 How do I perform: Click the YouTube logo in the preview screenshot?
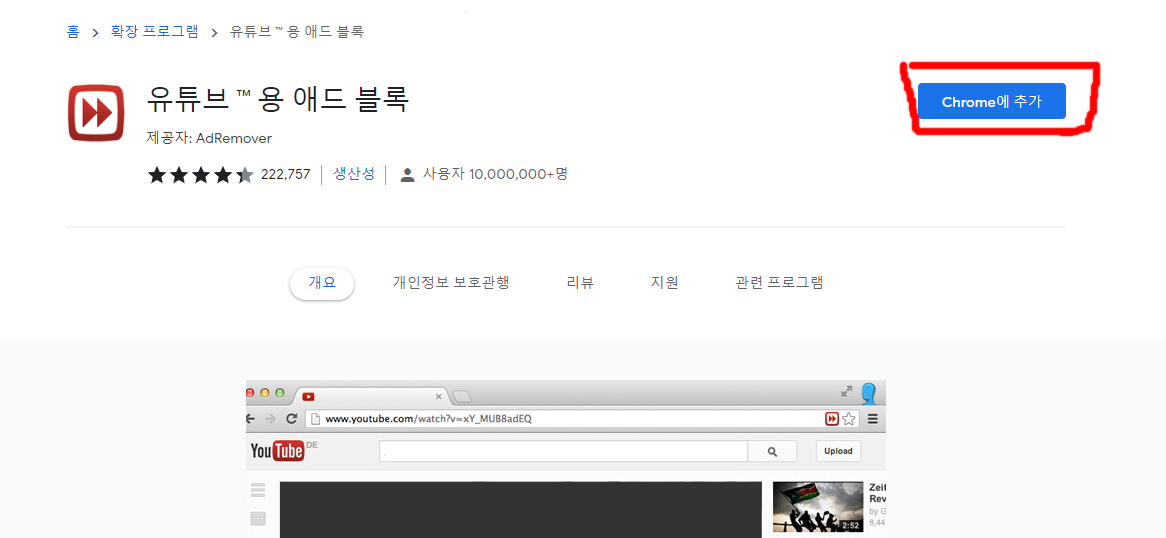point(277,451)
